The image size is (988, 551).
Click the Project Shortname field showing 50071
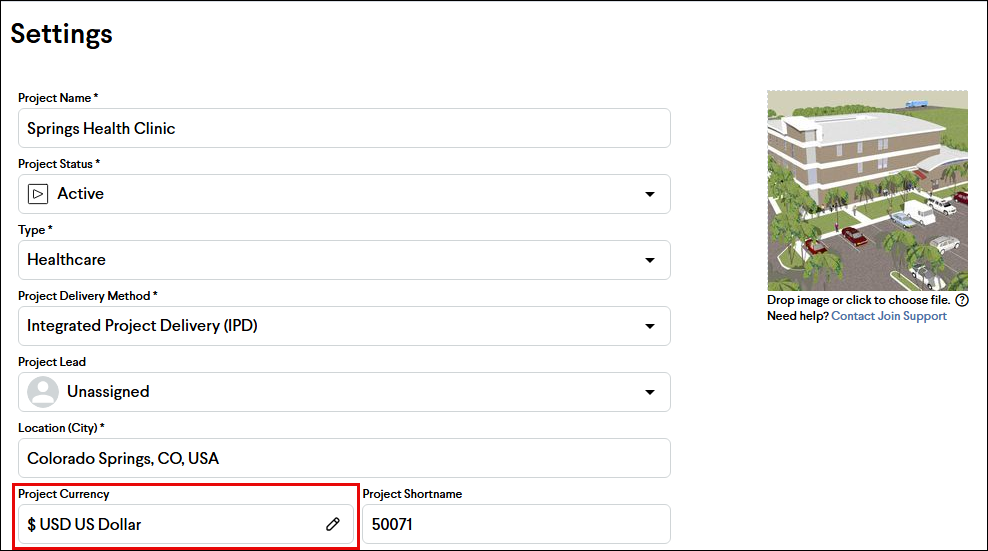click(516, 524)
